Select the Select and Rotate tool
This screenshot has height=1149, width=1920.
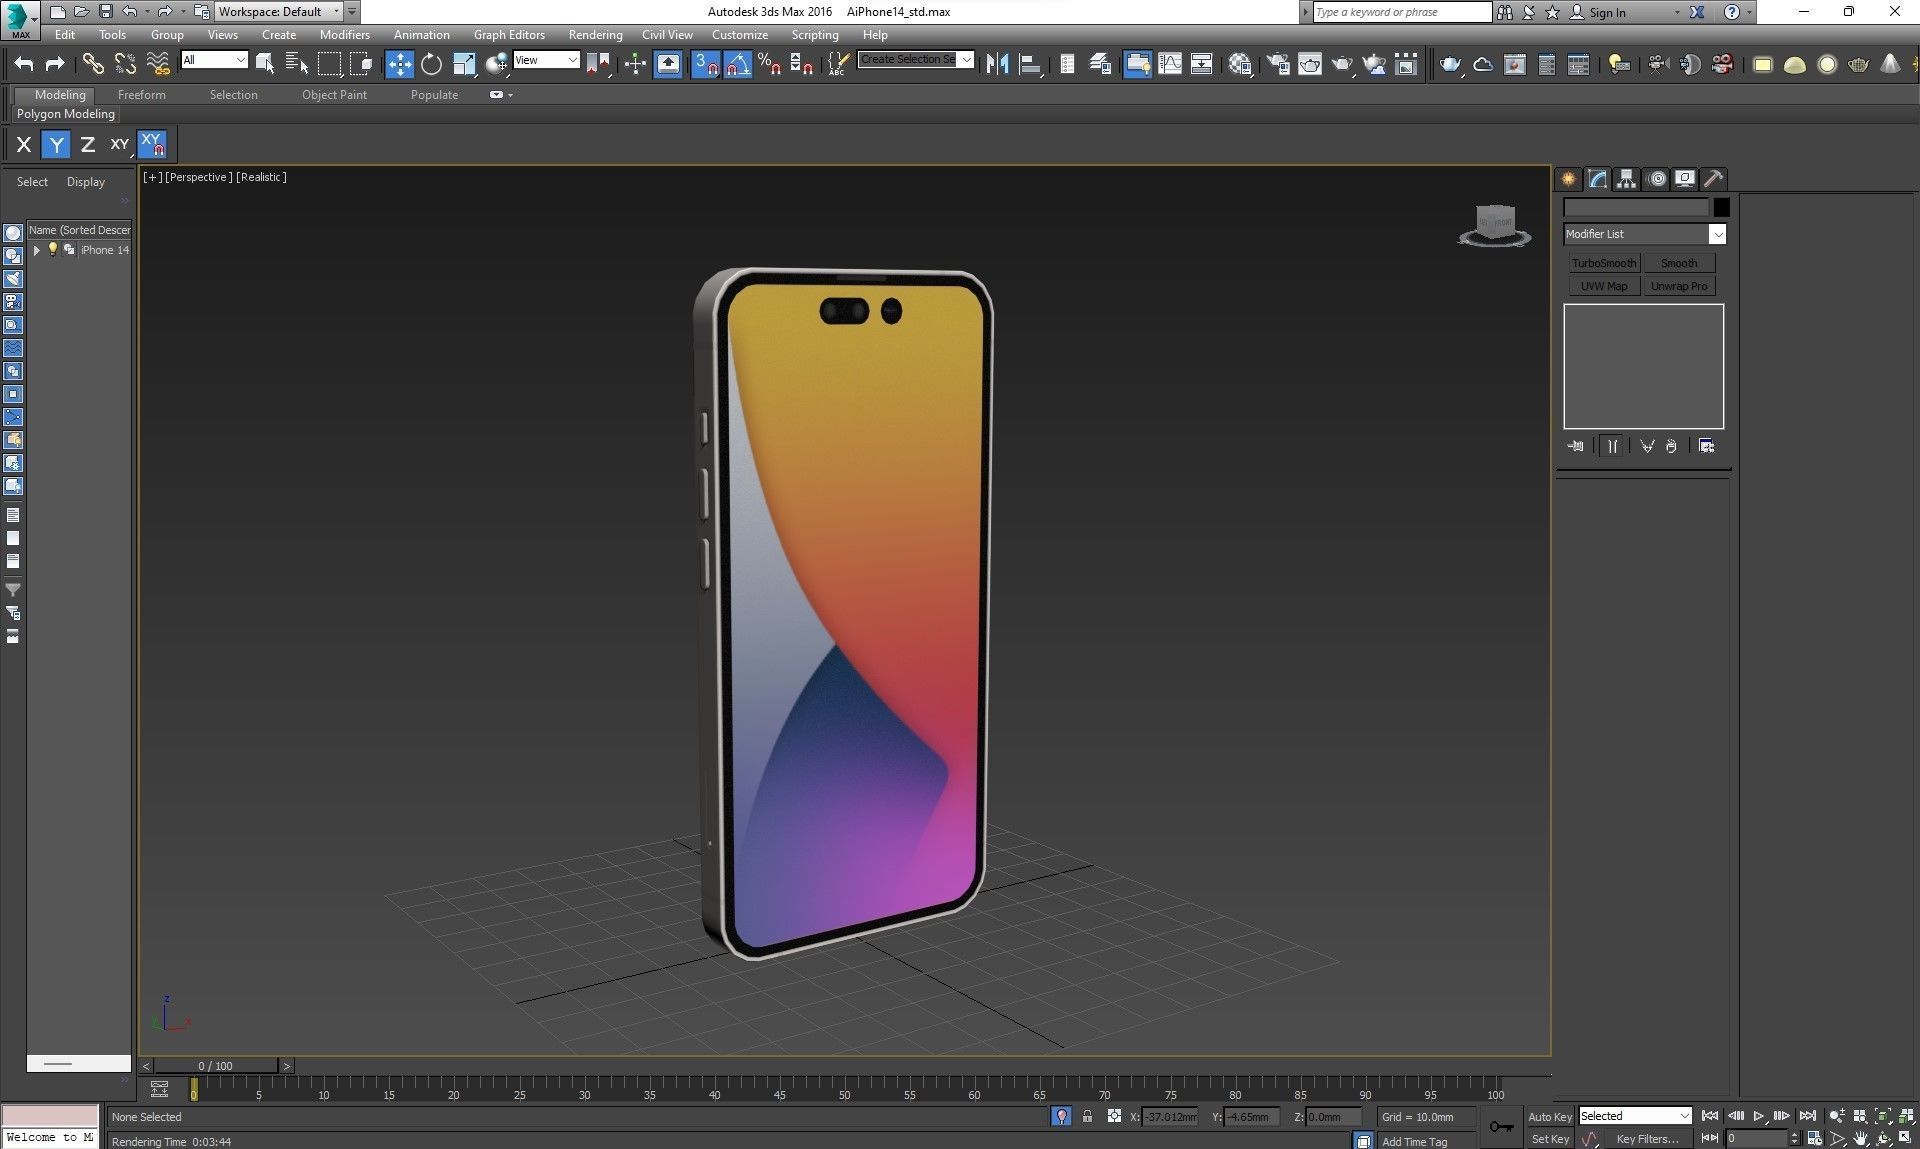tap(431, 64)
